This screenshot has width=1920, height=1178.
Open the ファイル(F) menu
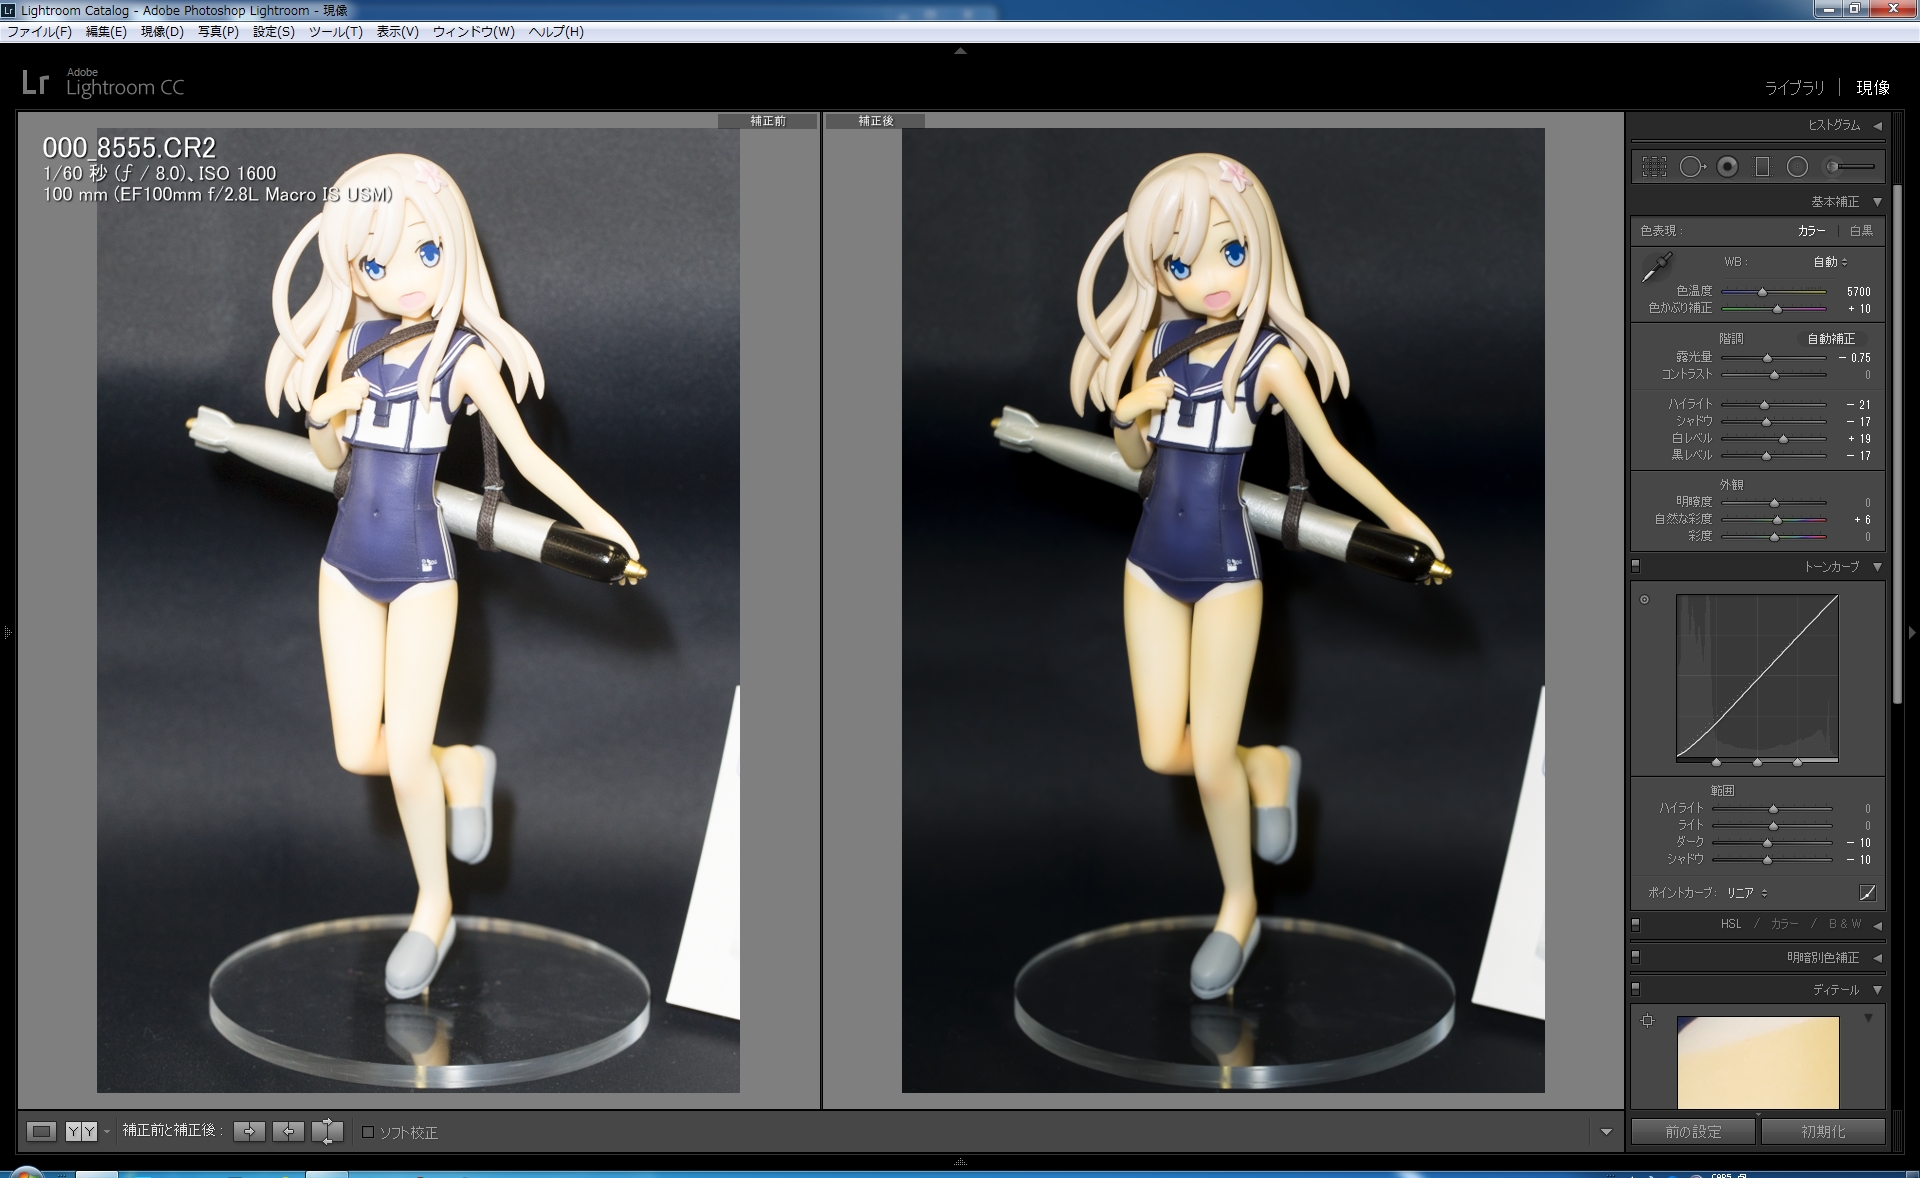point(39,32)
